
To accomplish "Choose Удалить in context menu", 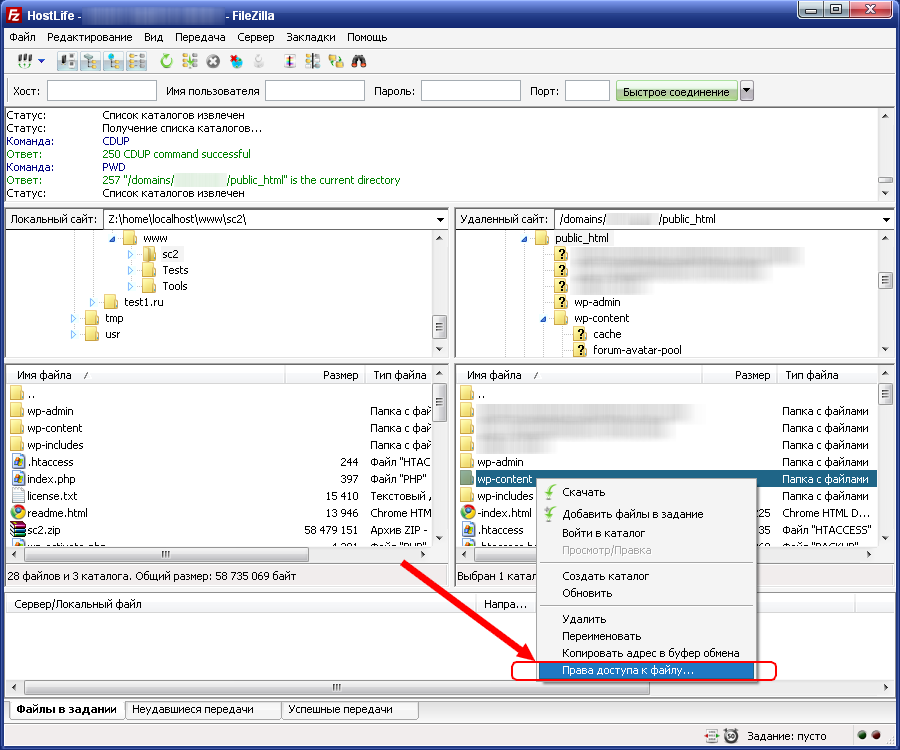I will 646,619.
